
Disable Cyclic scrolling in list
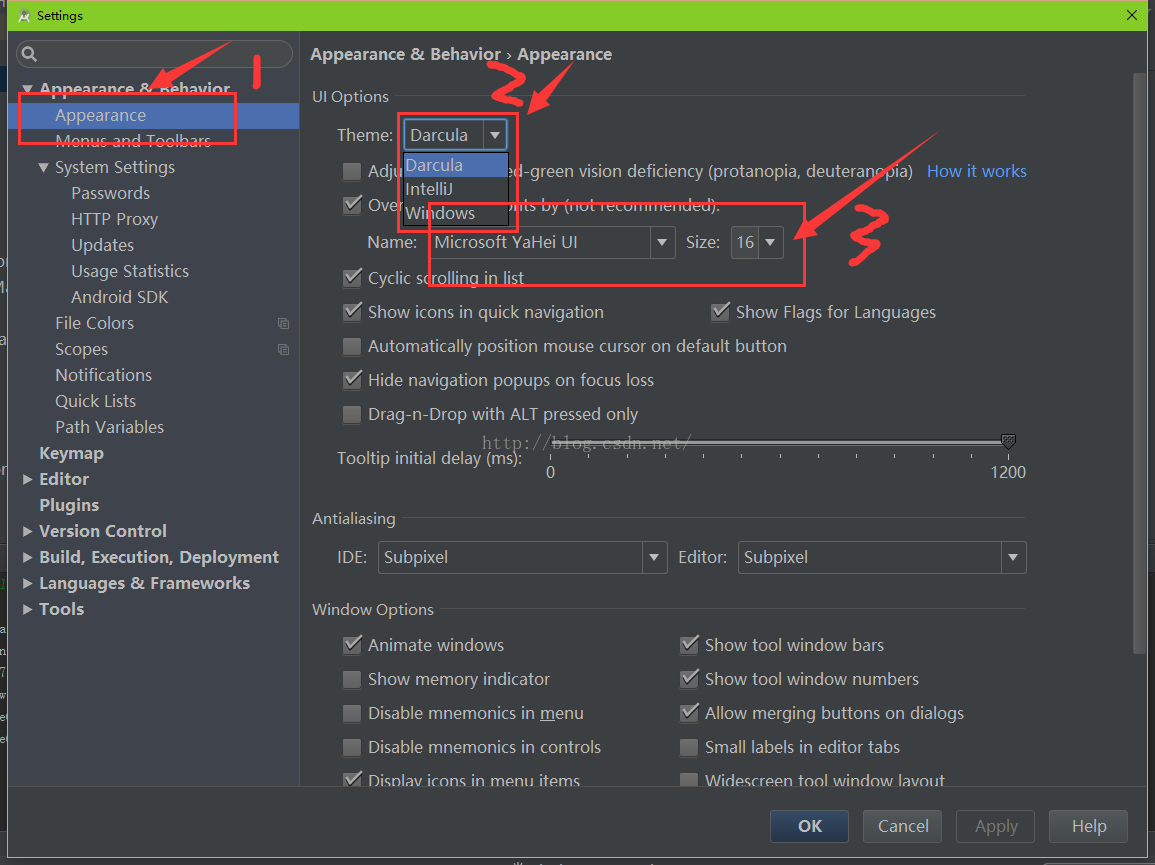point(352,279)
